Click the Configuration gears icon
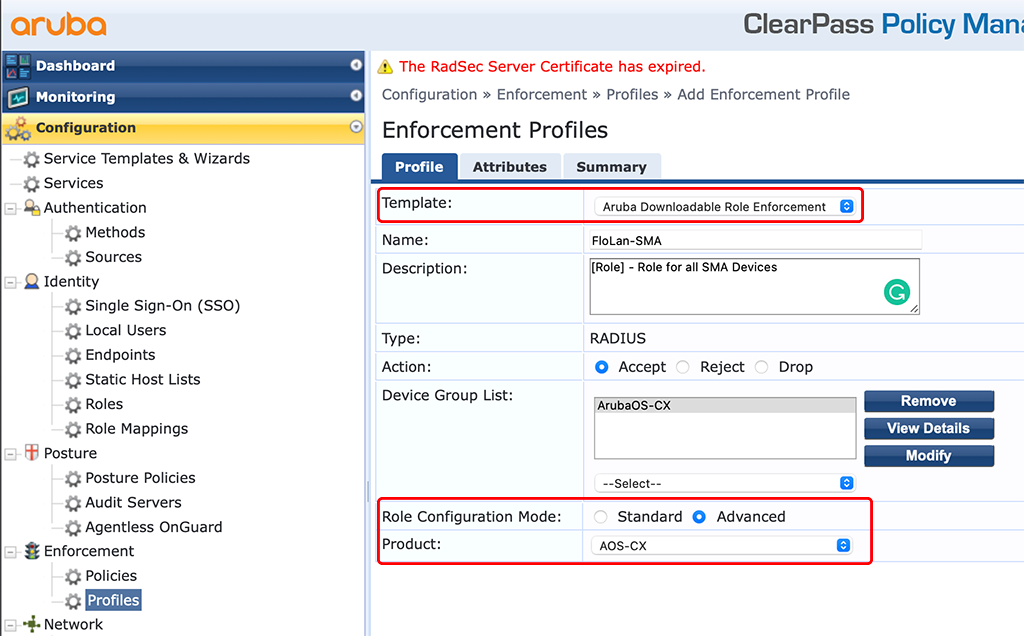Viewport: 1024px width, 636px height. 17,128
